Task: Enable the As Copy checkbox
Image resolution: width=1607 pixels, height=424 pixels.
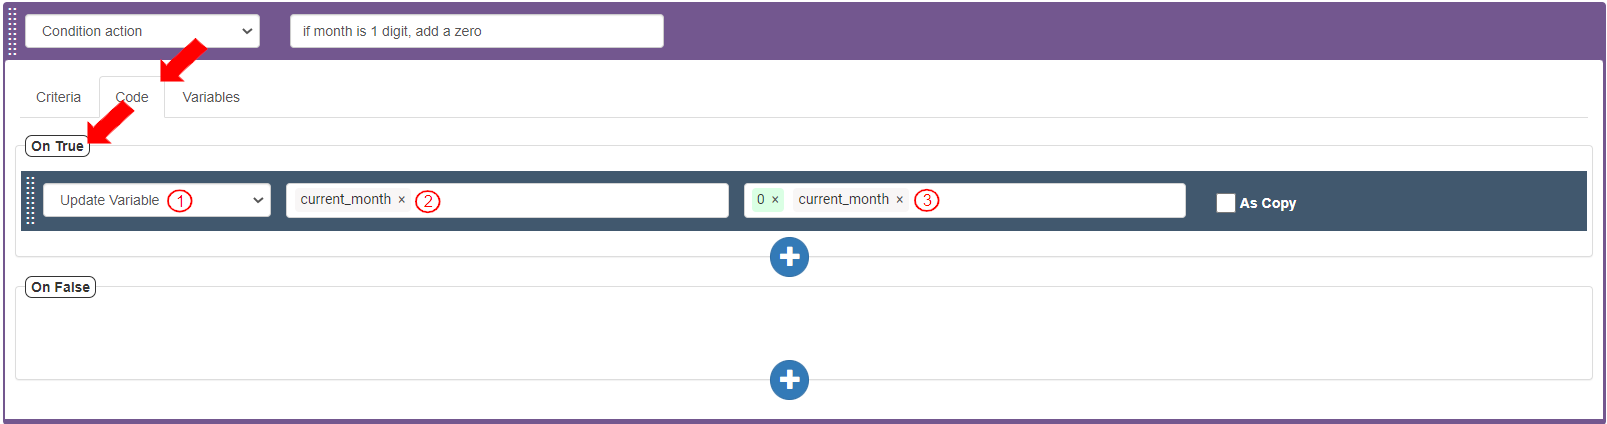Action: click(x=1225, y=203)
